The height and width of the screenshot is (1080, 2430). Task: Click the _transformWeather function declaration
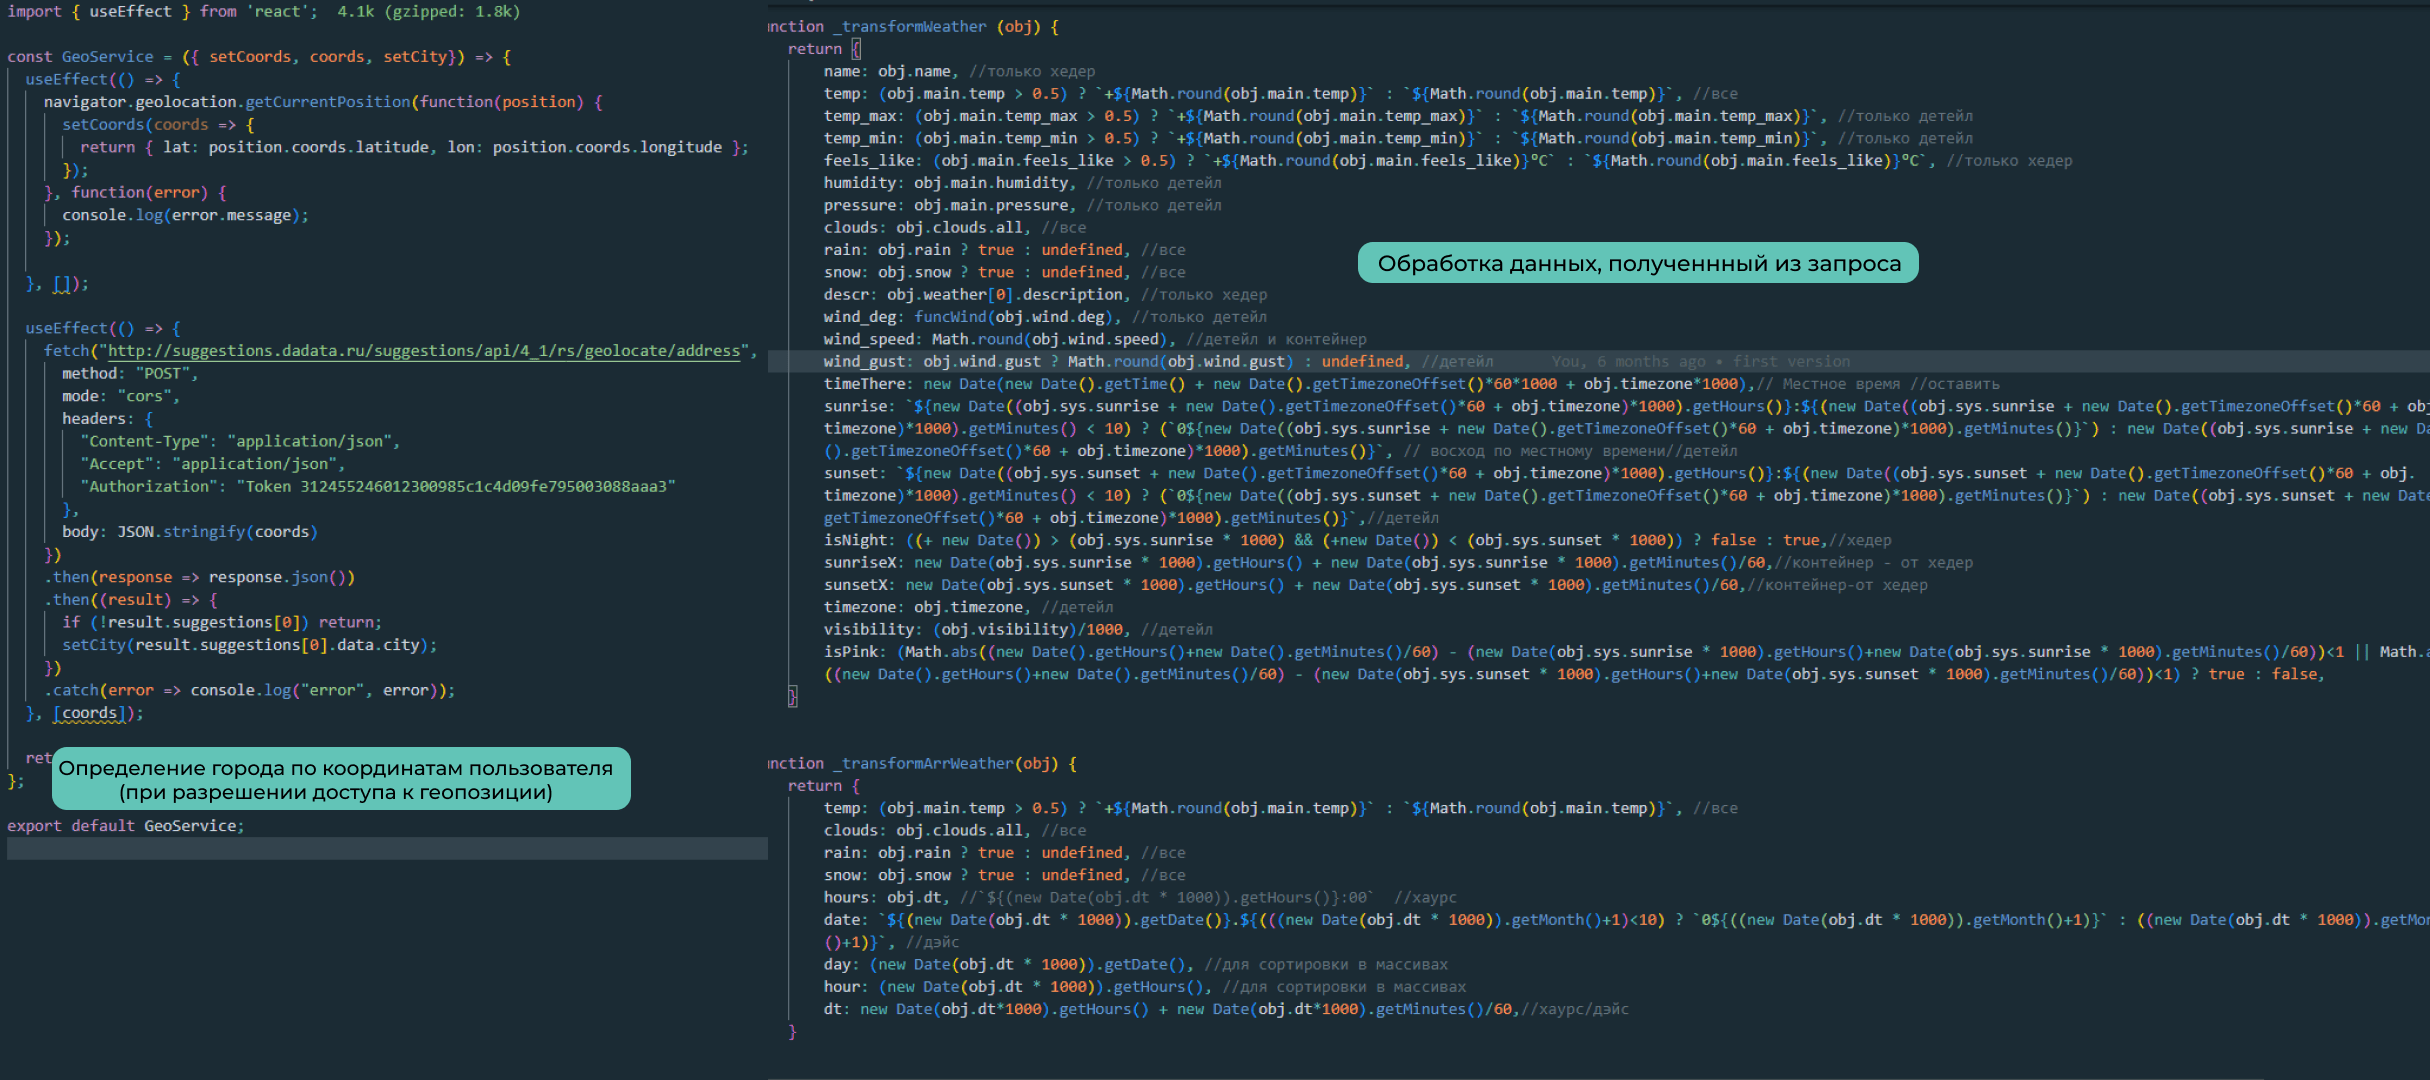click(x=914, y=27)
